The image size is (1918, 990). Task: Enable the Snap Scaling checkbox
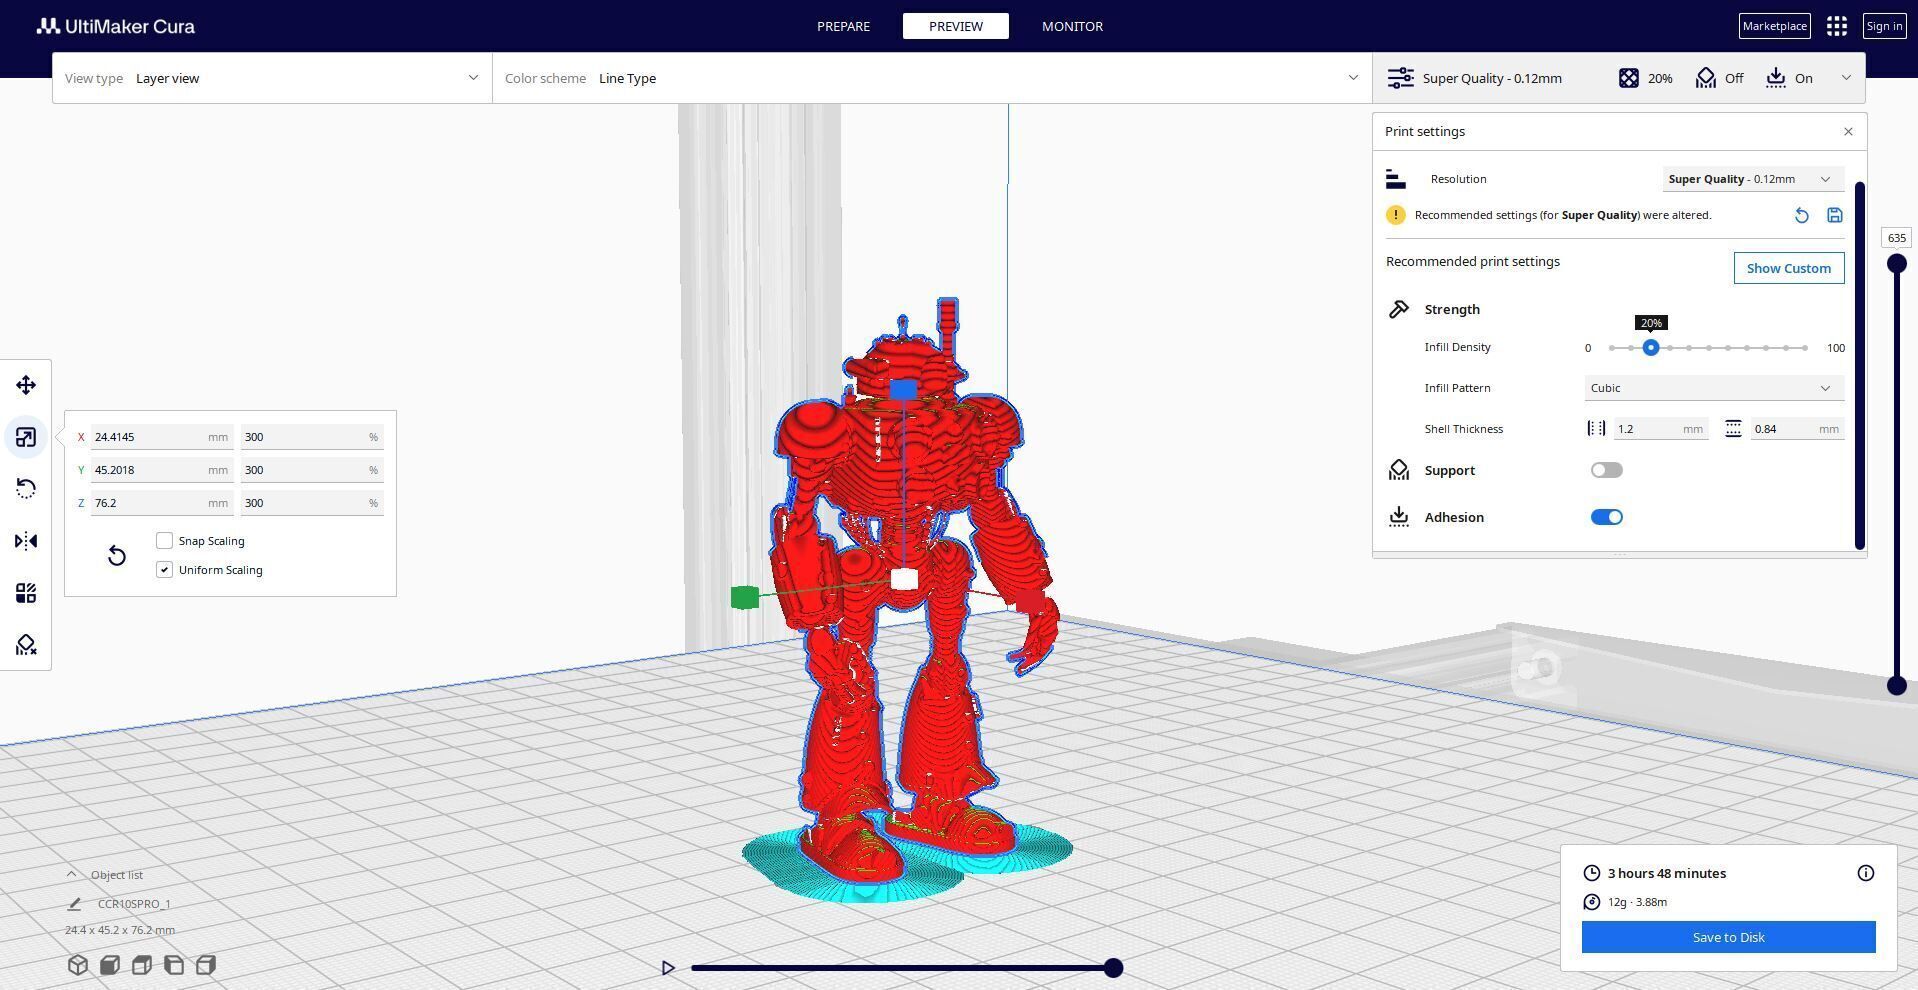pos(164,541)
